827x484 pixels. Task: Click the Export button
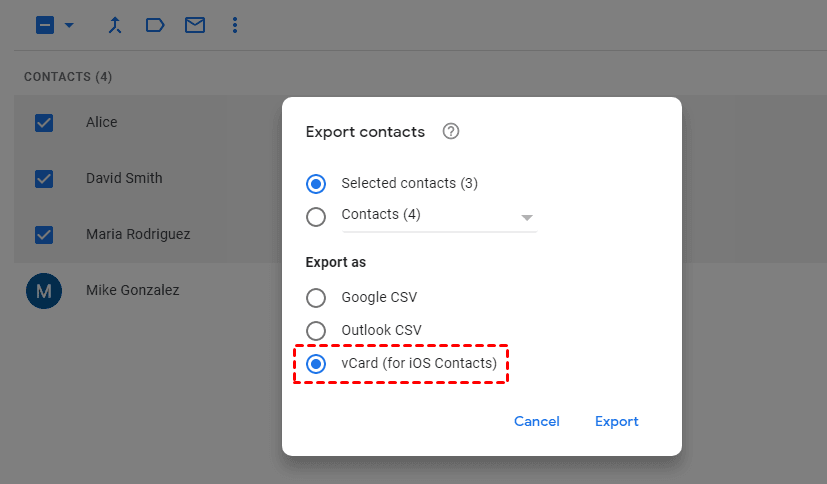tap(616, 422)
